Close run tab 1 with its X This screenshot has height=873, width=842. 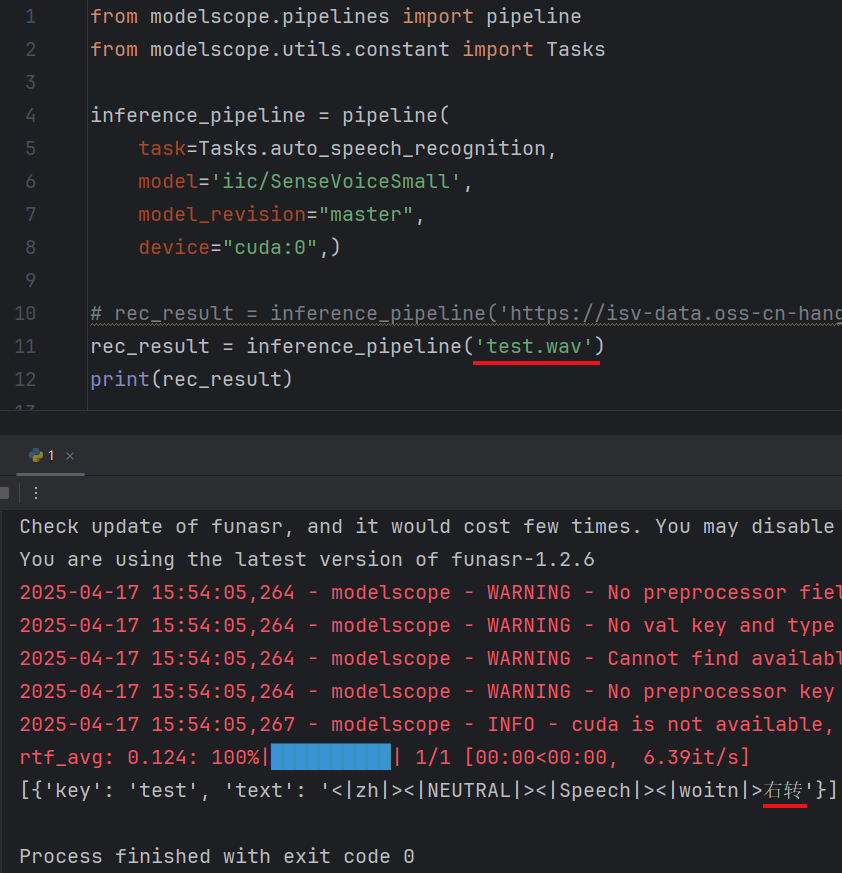coord(68,456)
